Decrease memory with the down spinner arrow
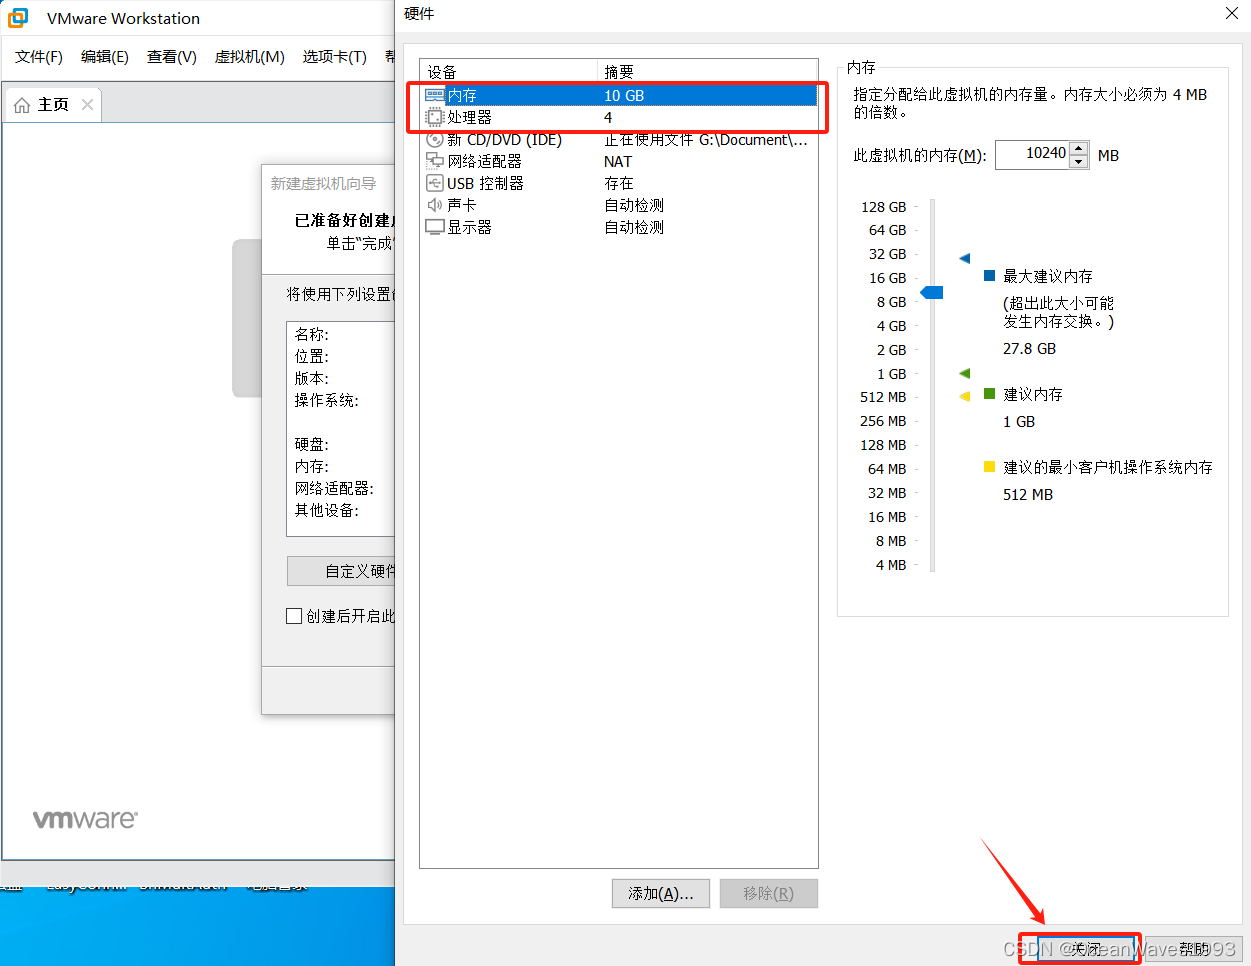Screen dimensions: 1251x966 (1078, 161)
